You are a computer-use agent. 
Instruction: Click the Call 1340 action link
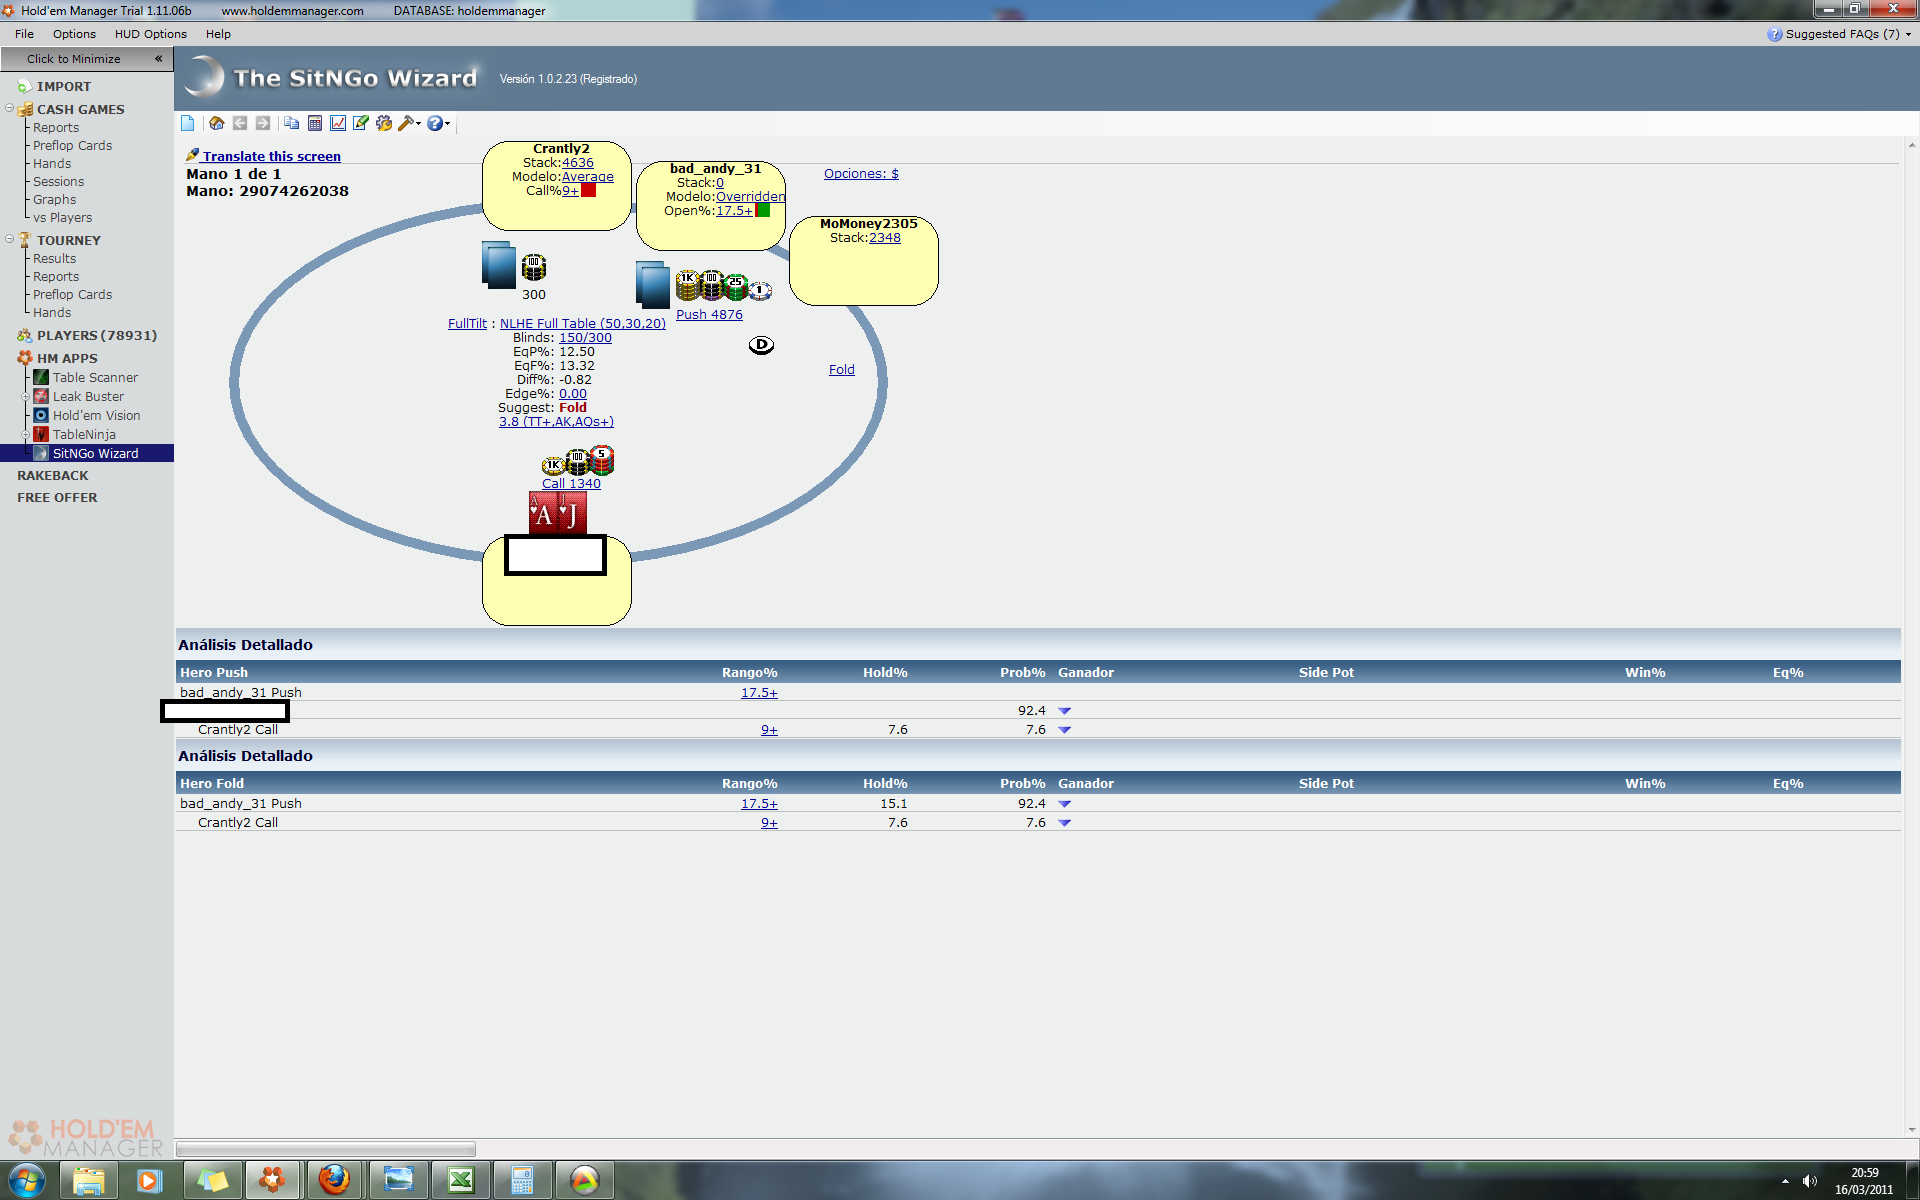pyautogui.click(x=571, y=484)
